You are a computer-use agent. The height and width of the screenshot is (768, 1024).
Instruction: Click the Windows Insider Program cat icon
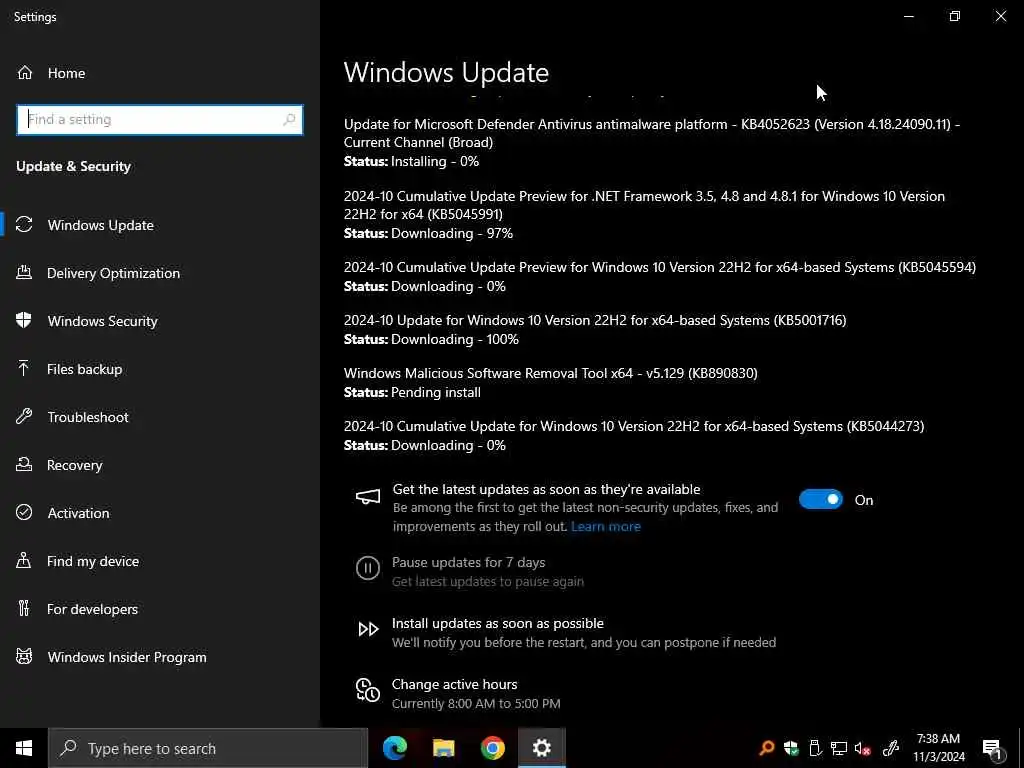coord(24,656)
